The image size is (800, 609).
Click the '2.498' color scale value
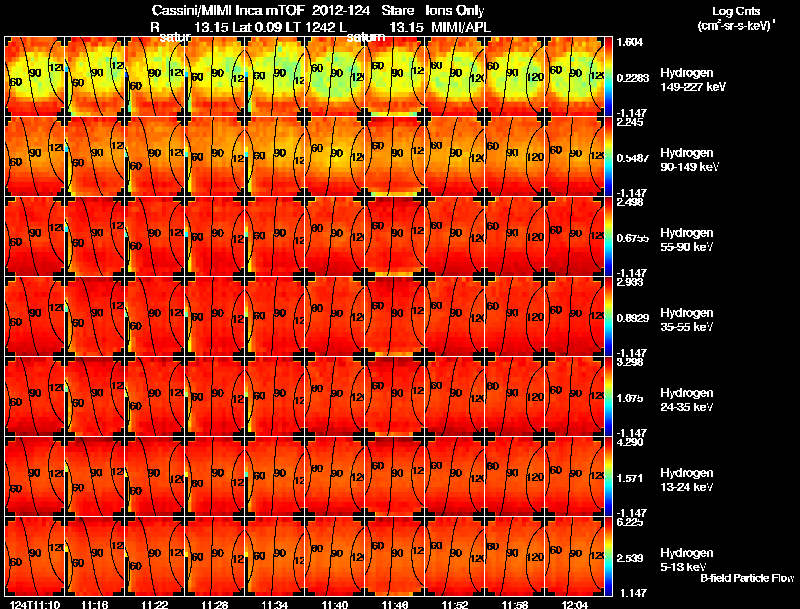[x=630, y=202]
